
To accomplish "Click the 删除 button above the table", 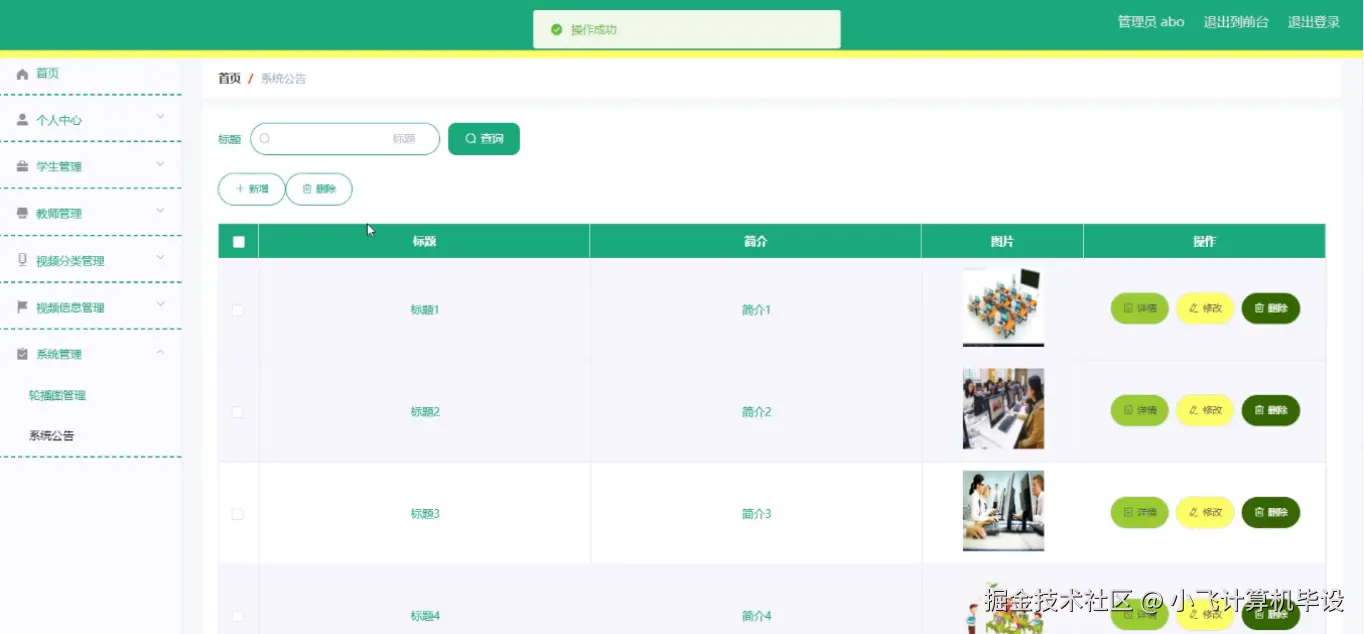I will click(319, 189).
